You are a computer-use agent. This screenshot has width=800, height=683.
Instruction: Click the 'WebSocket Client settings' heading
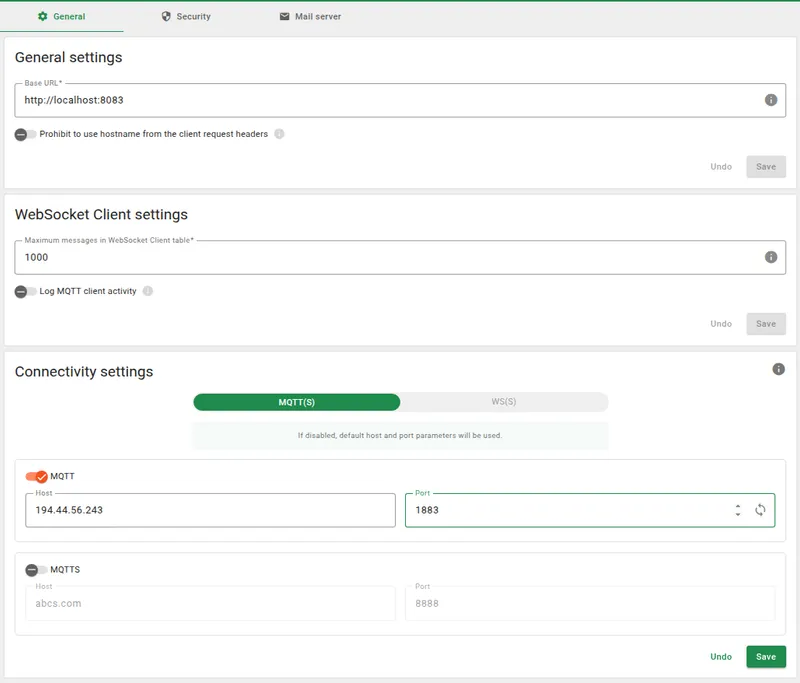click(101, 214)
